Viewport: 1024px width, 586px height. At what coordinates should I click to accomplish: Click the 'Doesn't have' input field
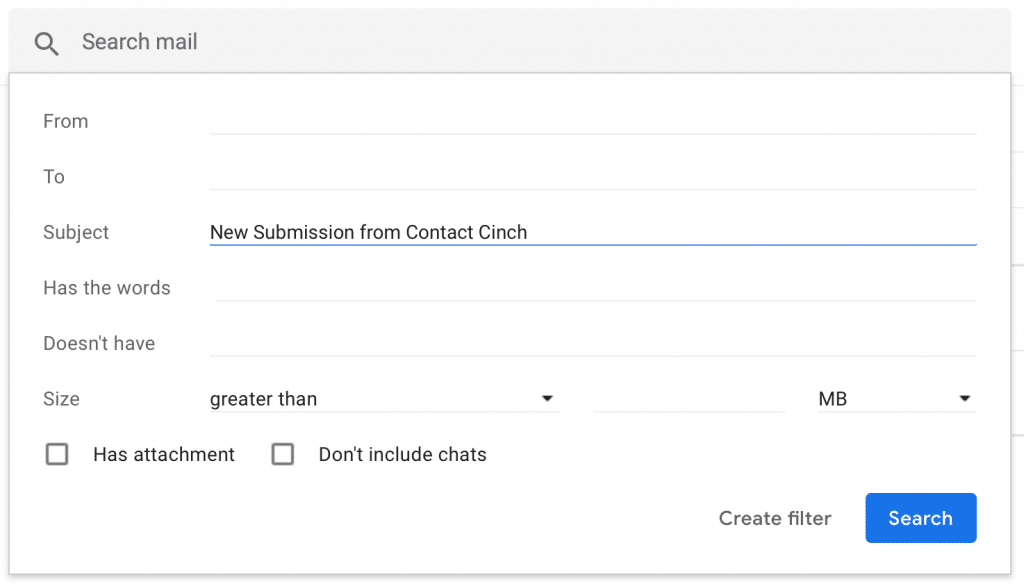592,343
